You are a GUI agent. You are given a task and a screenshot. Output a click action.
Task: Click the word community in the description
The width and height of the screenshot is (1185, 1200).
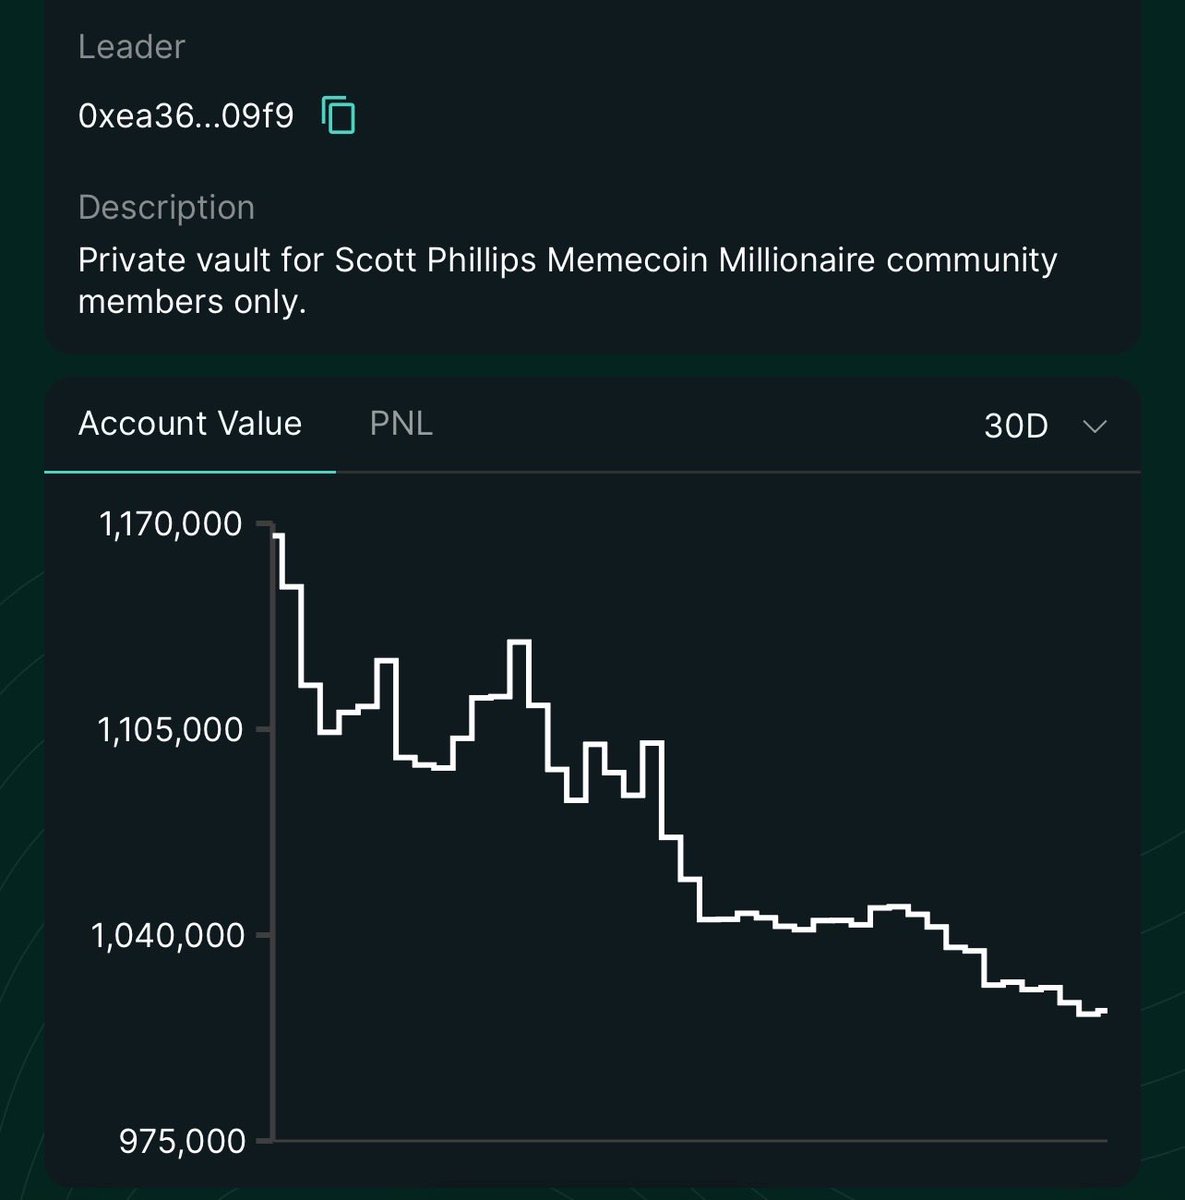click(971, 260)
